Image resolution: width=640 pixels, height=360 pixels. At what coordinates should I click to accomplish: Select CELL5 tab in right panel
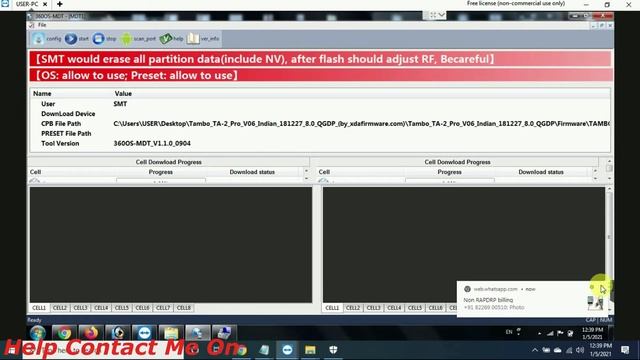click(x=415, y=308)
